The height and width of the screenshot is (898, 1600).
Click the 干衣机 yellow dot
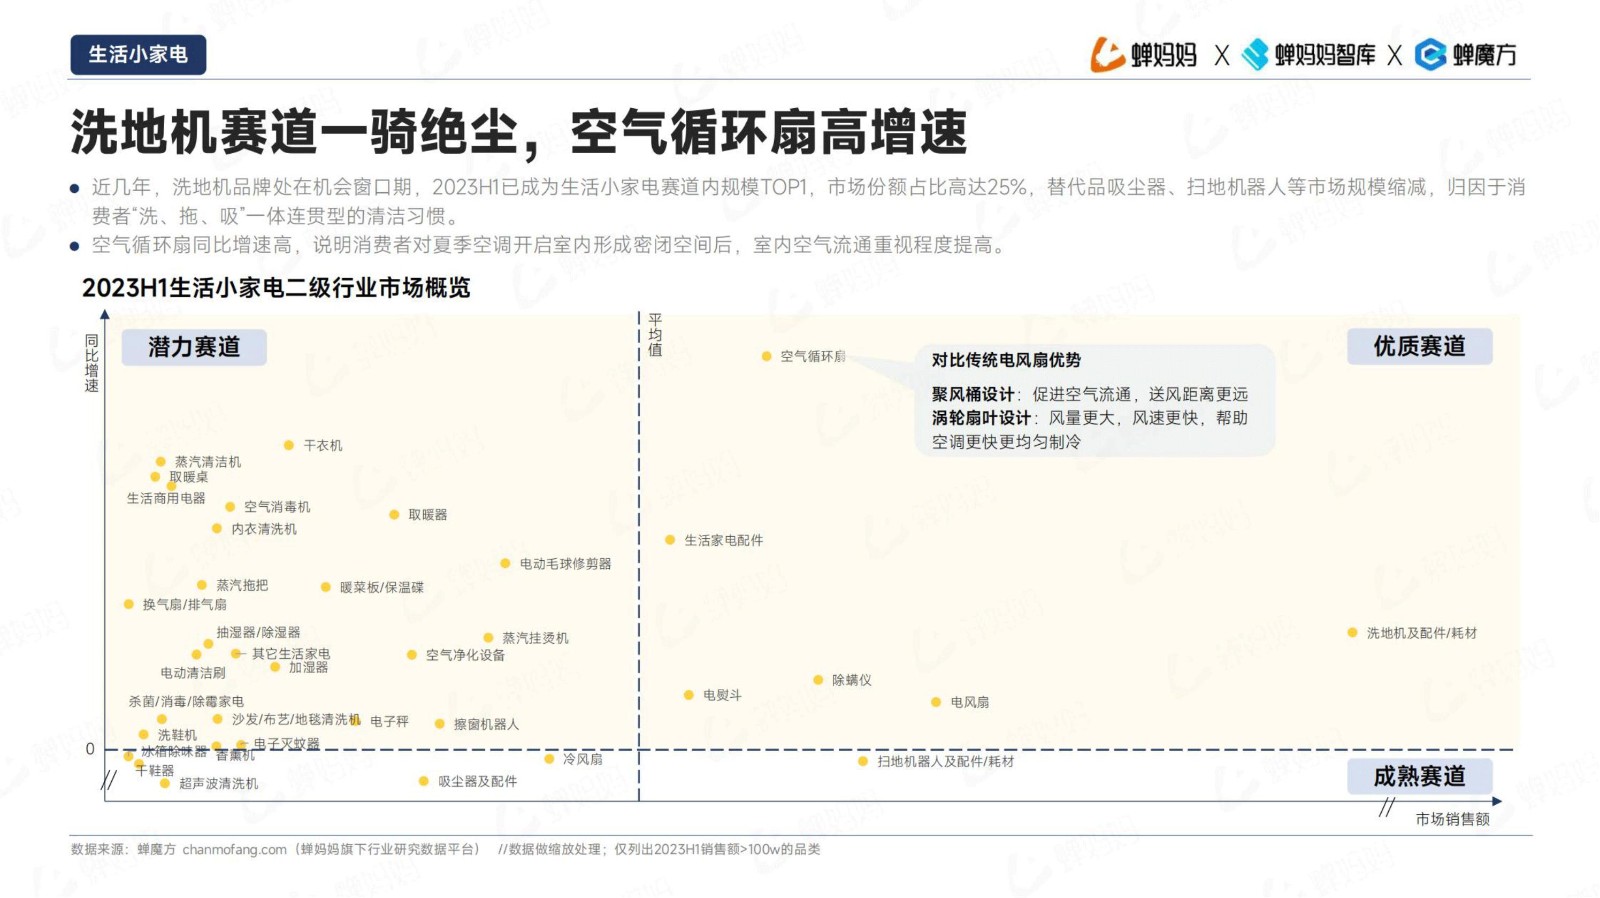click(x=288, y=445)
